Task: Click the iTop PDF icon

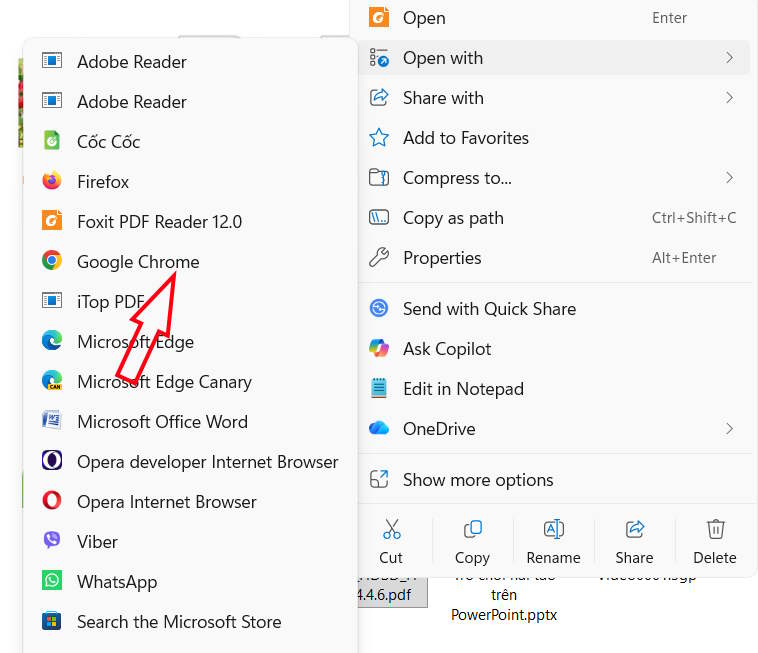Action: [52, 301]
